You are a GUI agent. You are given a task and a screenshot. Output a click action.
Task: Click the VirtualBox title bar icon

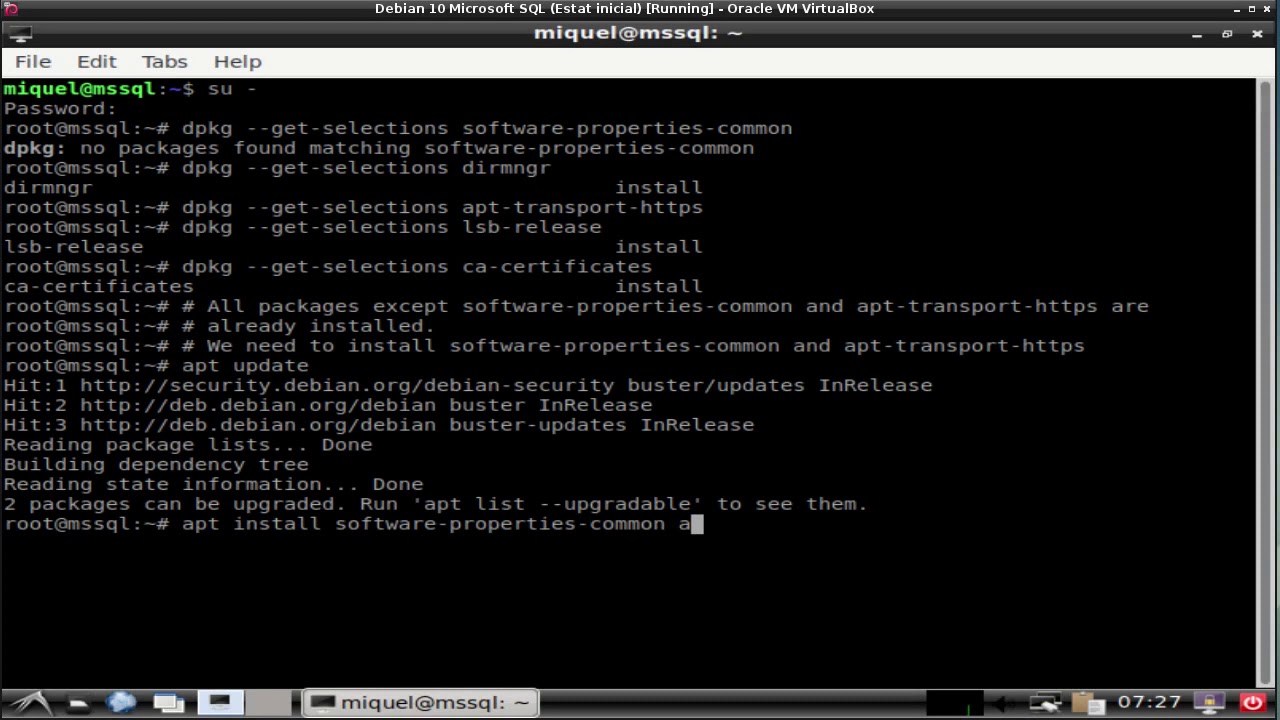(10, 9)
